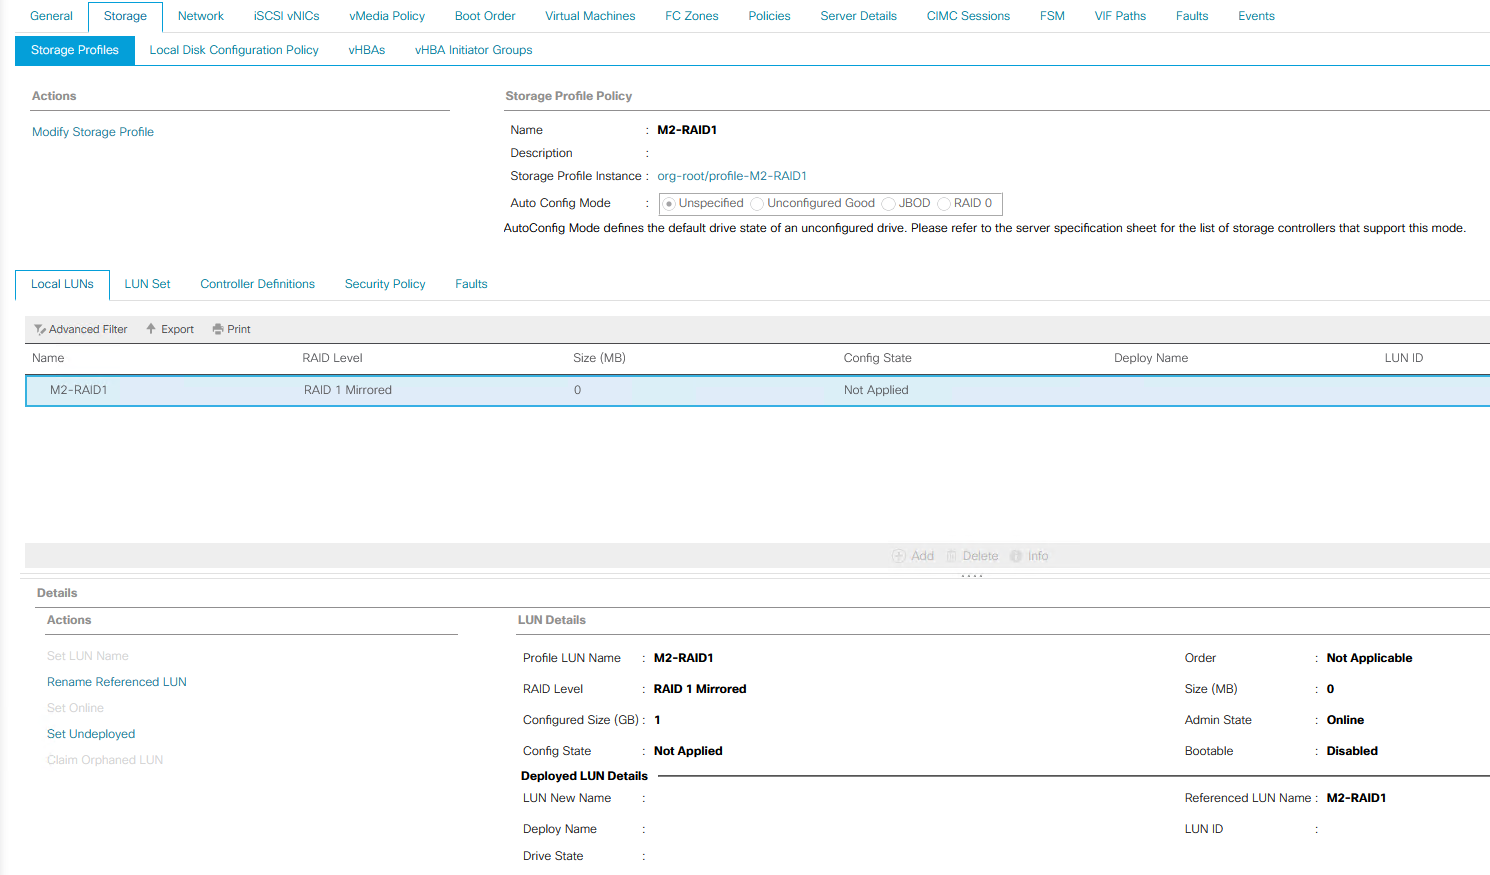Switch to the Controller Definitions tab
Image resolution: width=1490 pixels, height=875 pixels.
257,284
